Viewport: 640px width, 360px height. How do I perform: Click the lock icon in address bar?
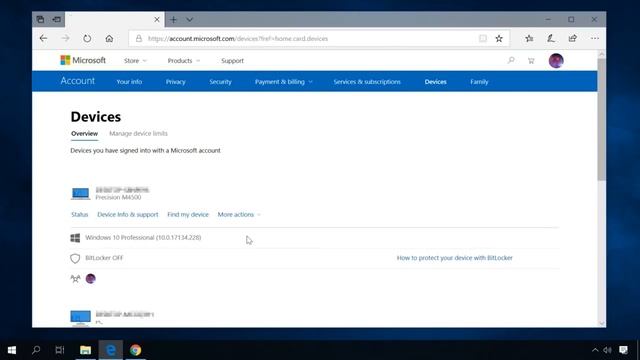pos(139,38)
